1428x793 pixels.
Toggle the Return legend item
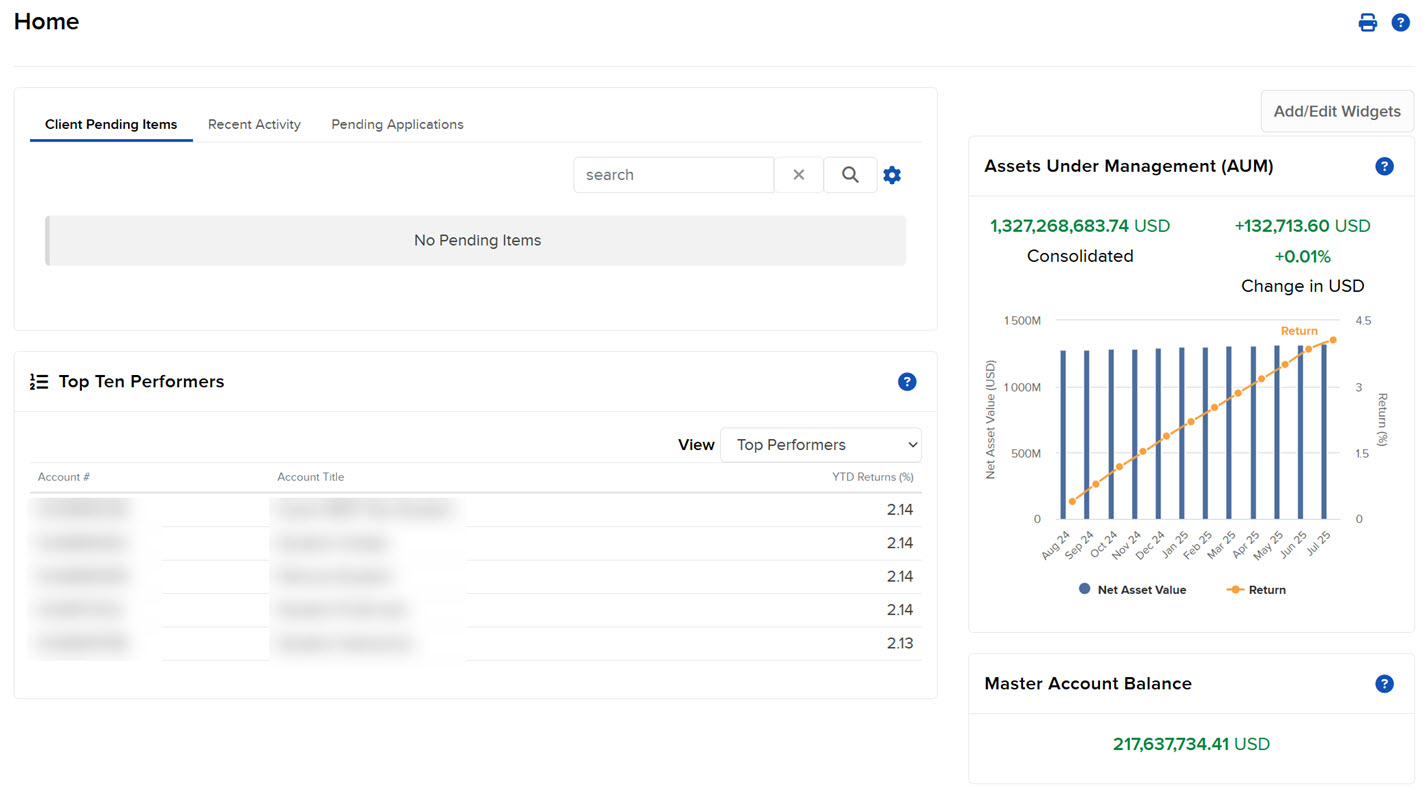pyautogui.click(x=1256, y=590)
